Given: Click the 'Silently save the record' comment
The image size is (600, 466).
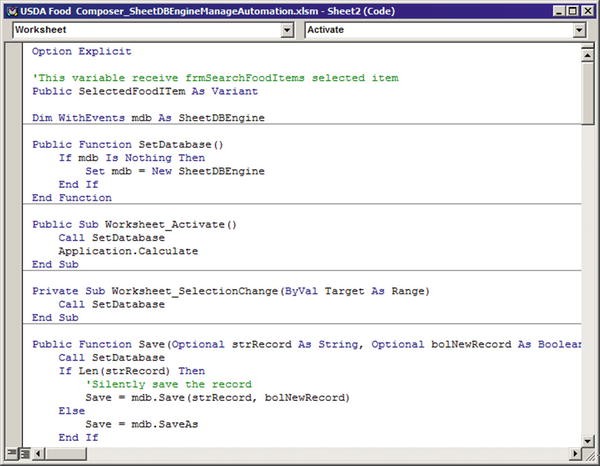Looking at the screenshot, I should coord(168,384).
